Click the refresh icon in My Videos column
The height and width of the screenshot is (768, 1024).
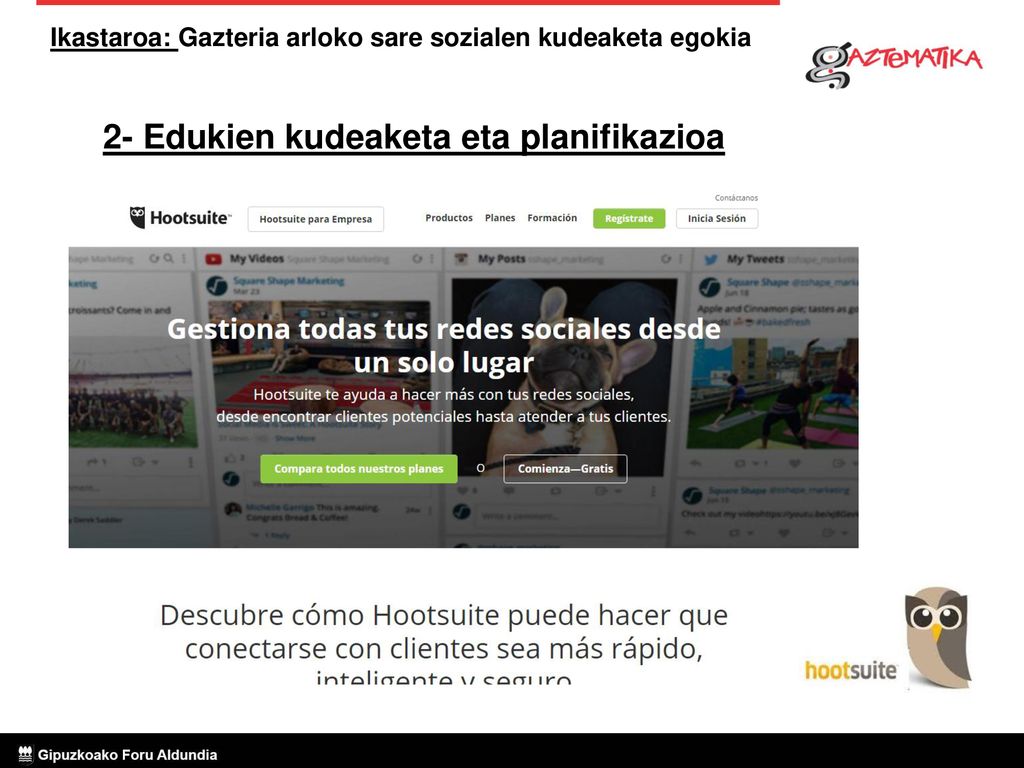tap(417, 259)
